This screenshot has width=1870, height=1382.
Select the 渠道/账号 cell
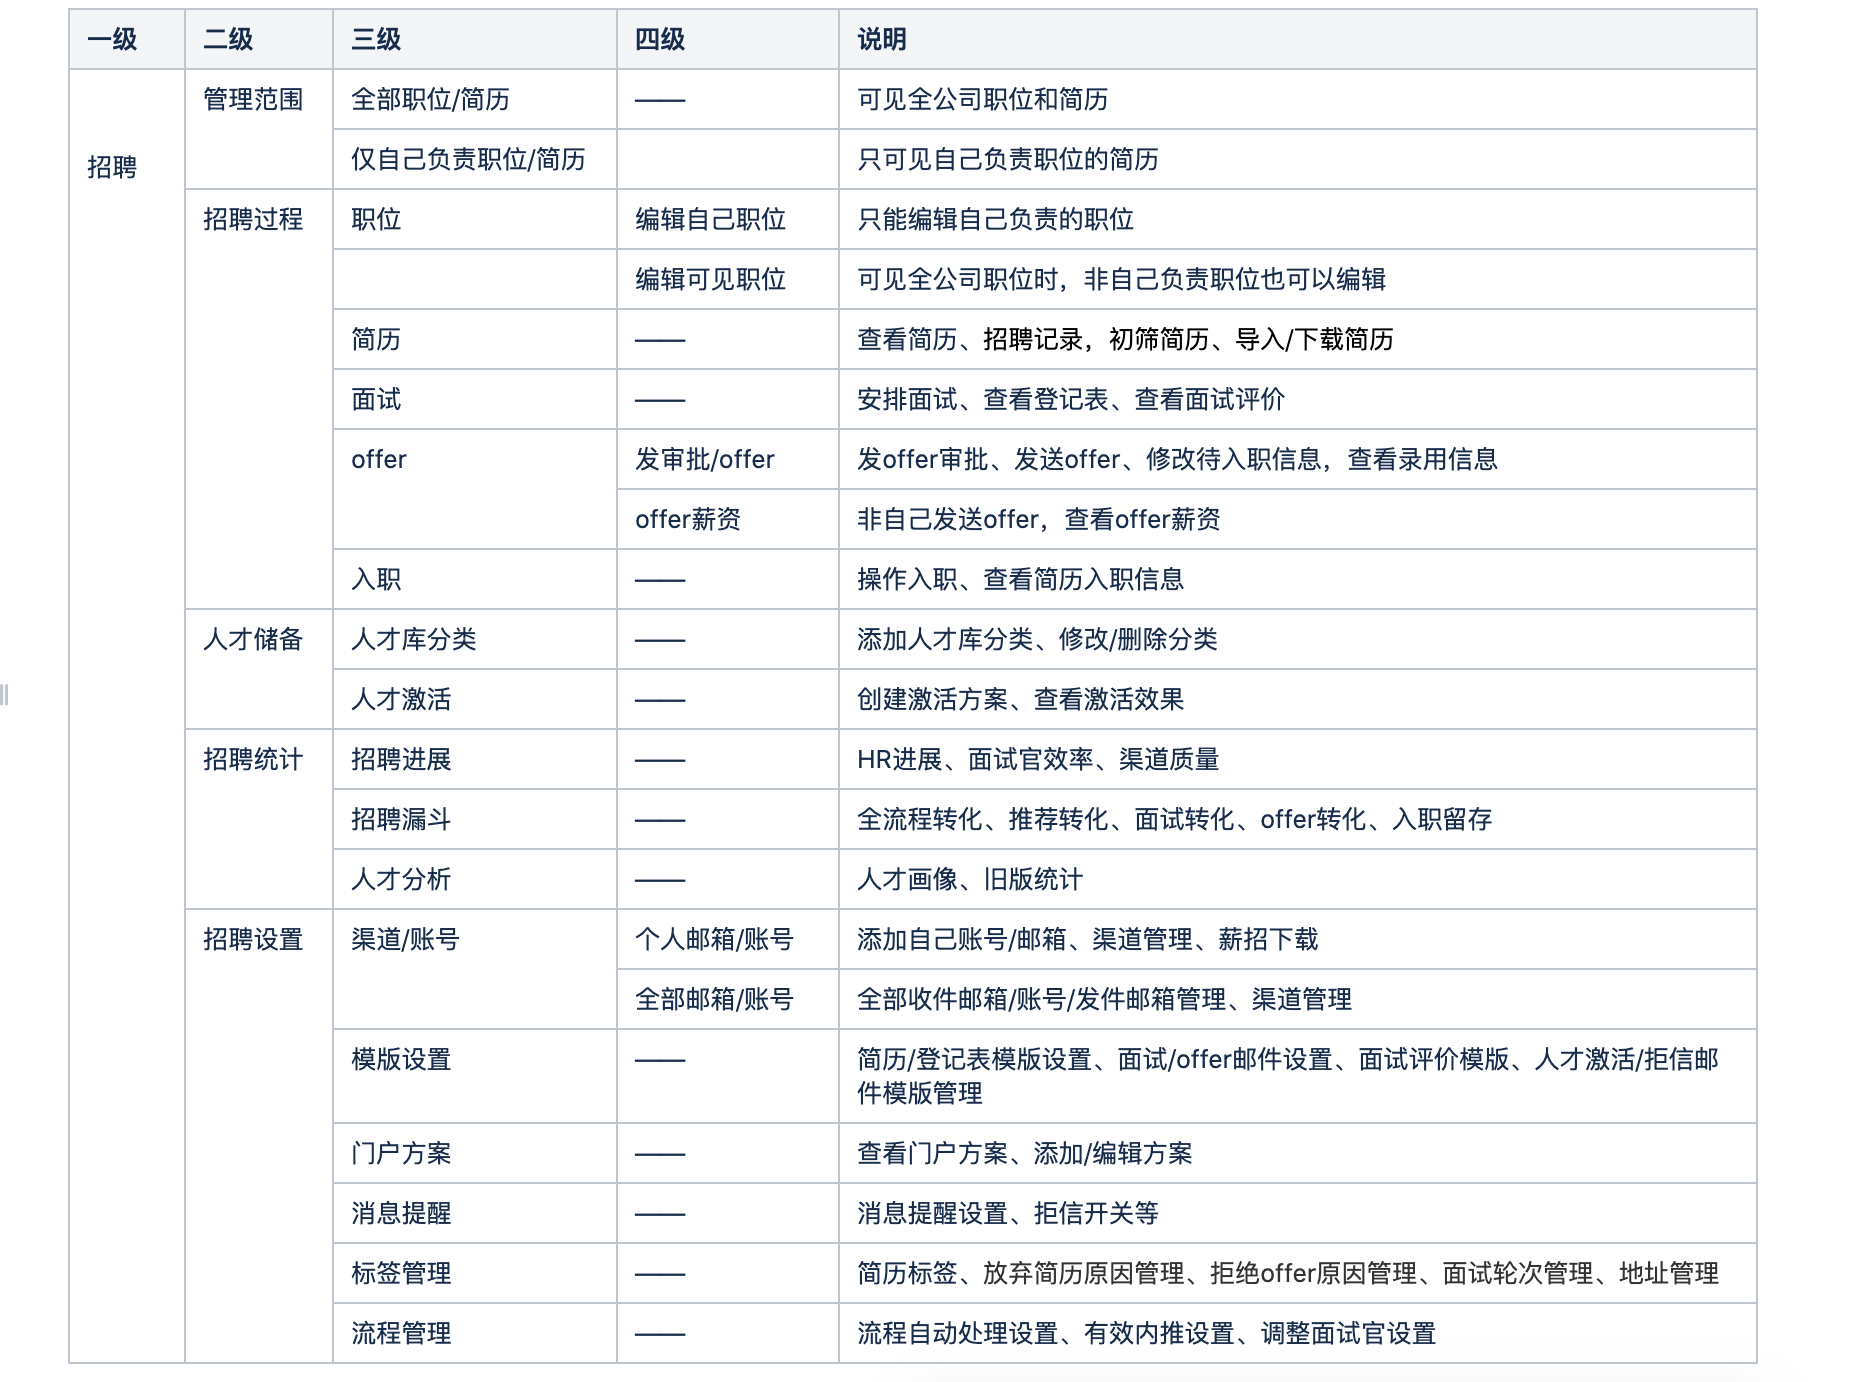click(475, 969)
